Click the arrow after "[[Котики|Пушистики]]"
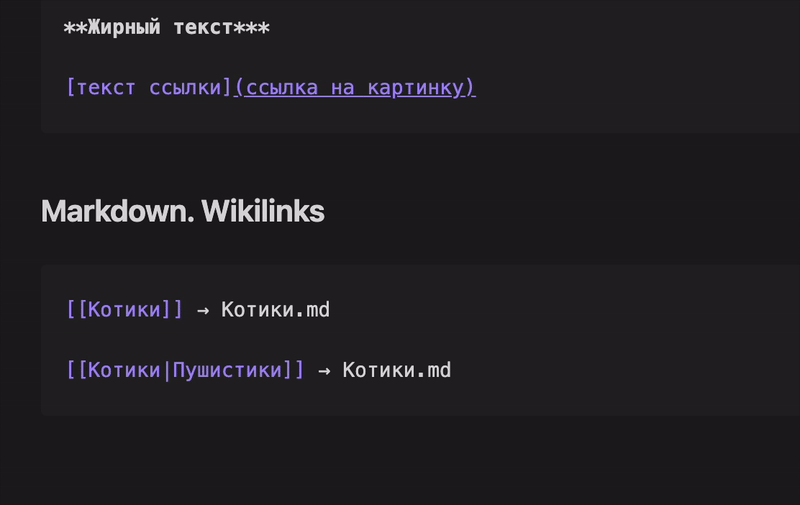Image resolution: width=800 pixels, height=505 pixels. pos(324,370)
